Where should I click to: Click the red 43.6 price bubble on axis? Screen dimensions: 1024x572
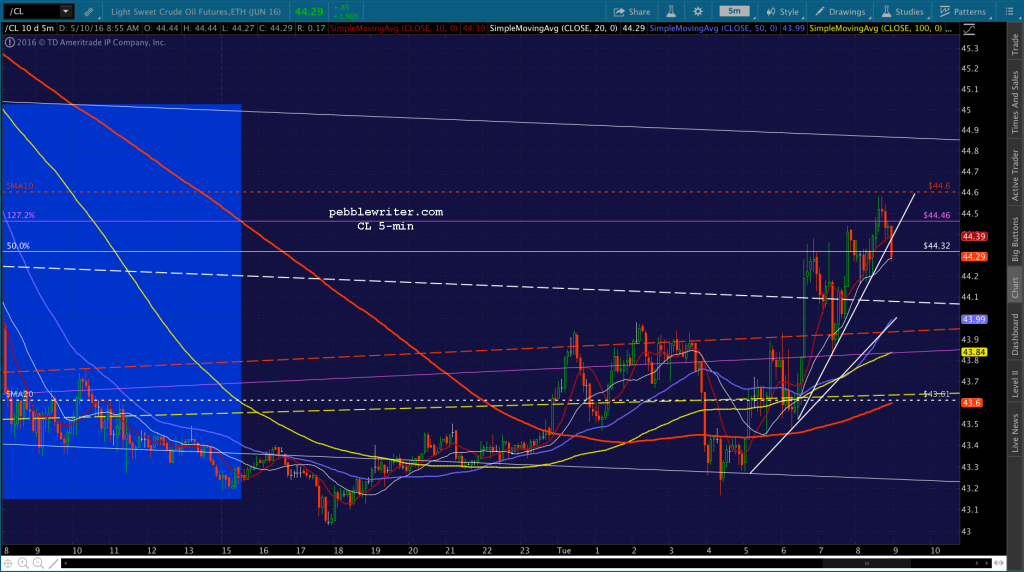point(971,403)
